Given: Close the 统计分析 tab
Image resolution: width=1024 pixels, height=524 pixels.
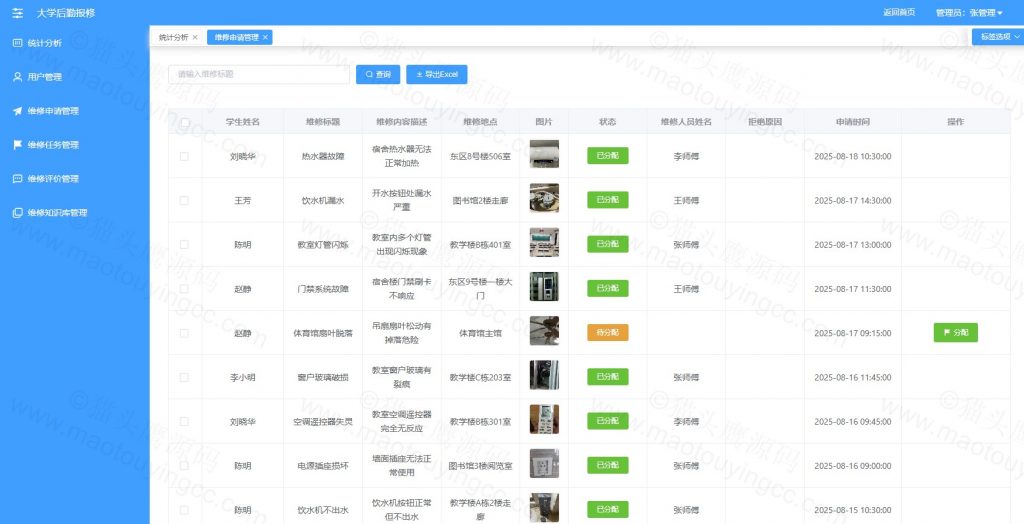Looking at the screenshot, I should [x=195, y=38].
